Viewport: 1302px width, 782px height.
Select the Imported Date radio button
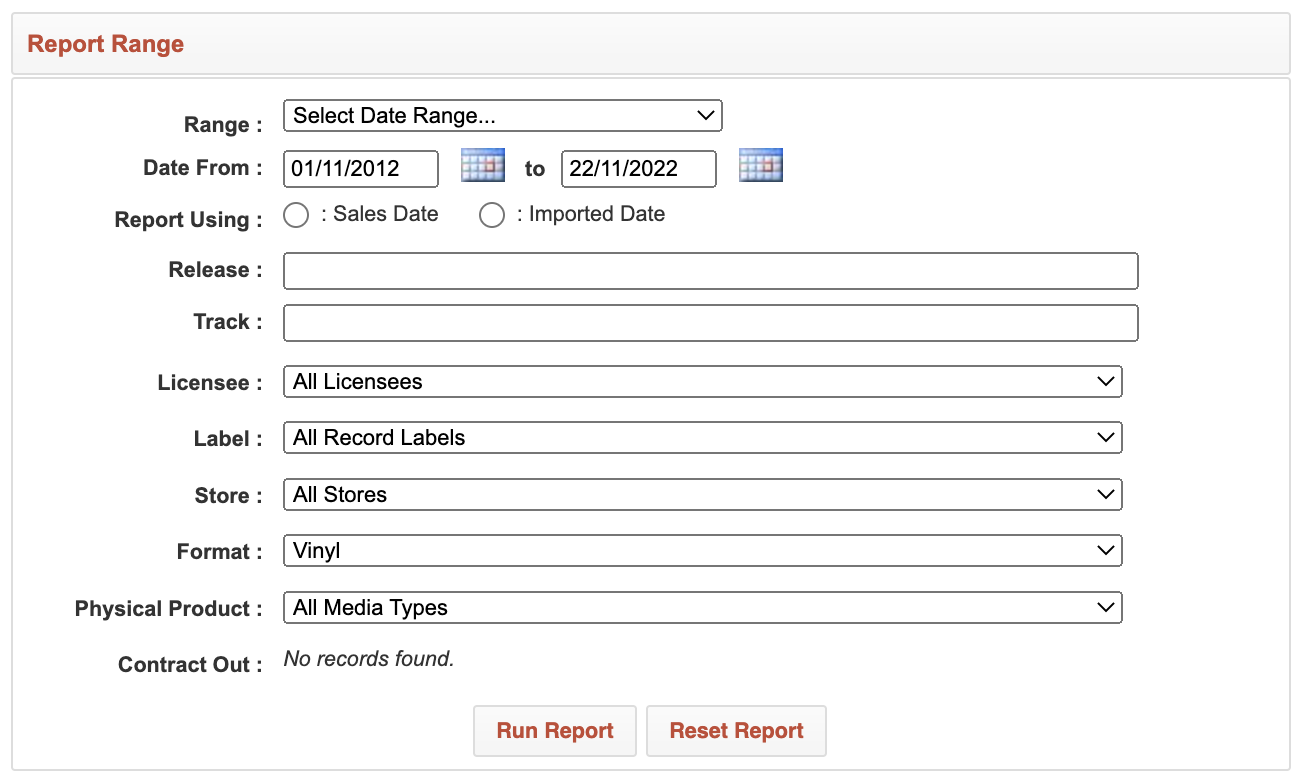pos(491,215)
